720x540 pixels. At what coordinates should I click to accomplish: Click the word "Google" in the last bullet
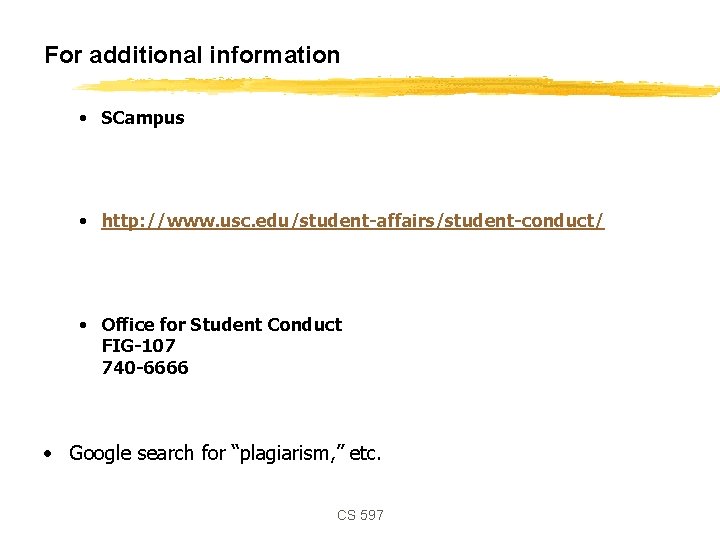point(100,453)
